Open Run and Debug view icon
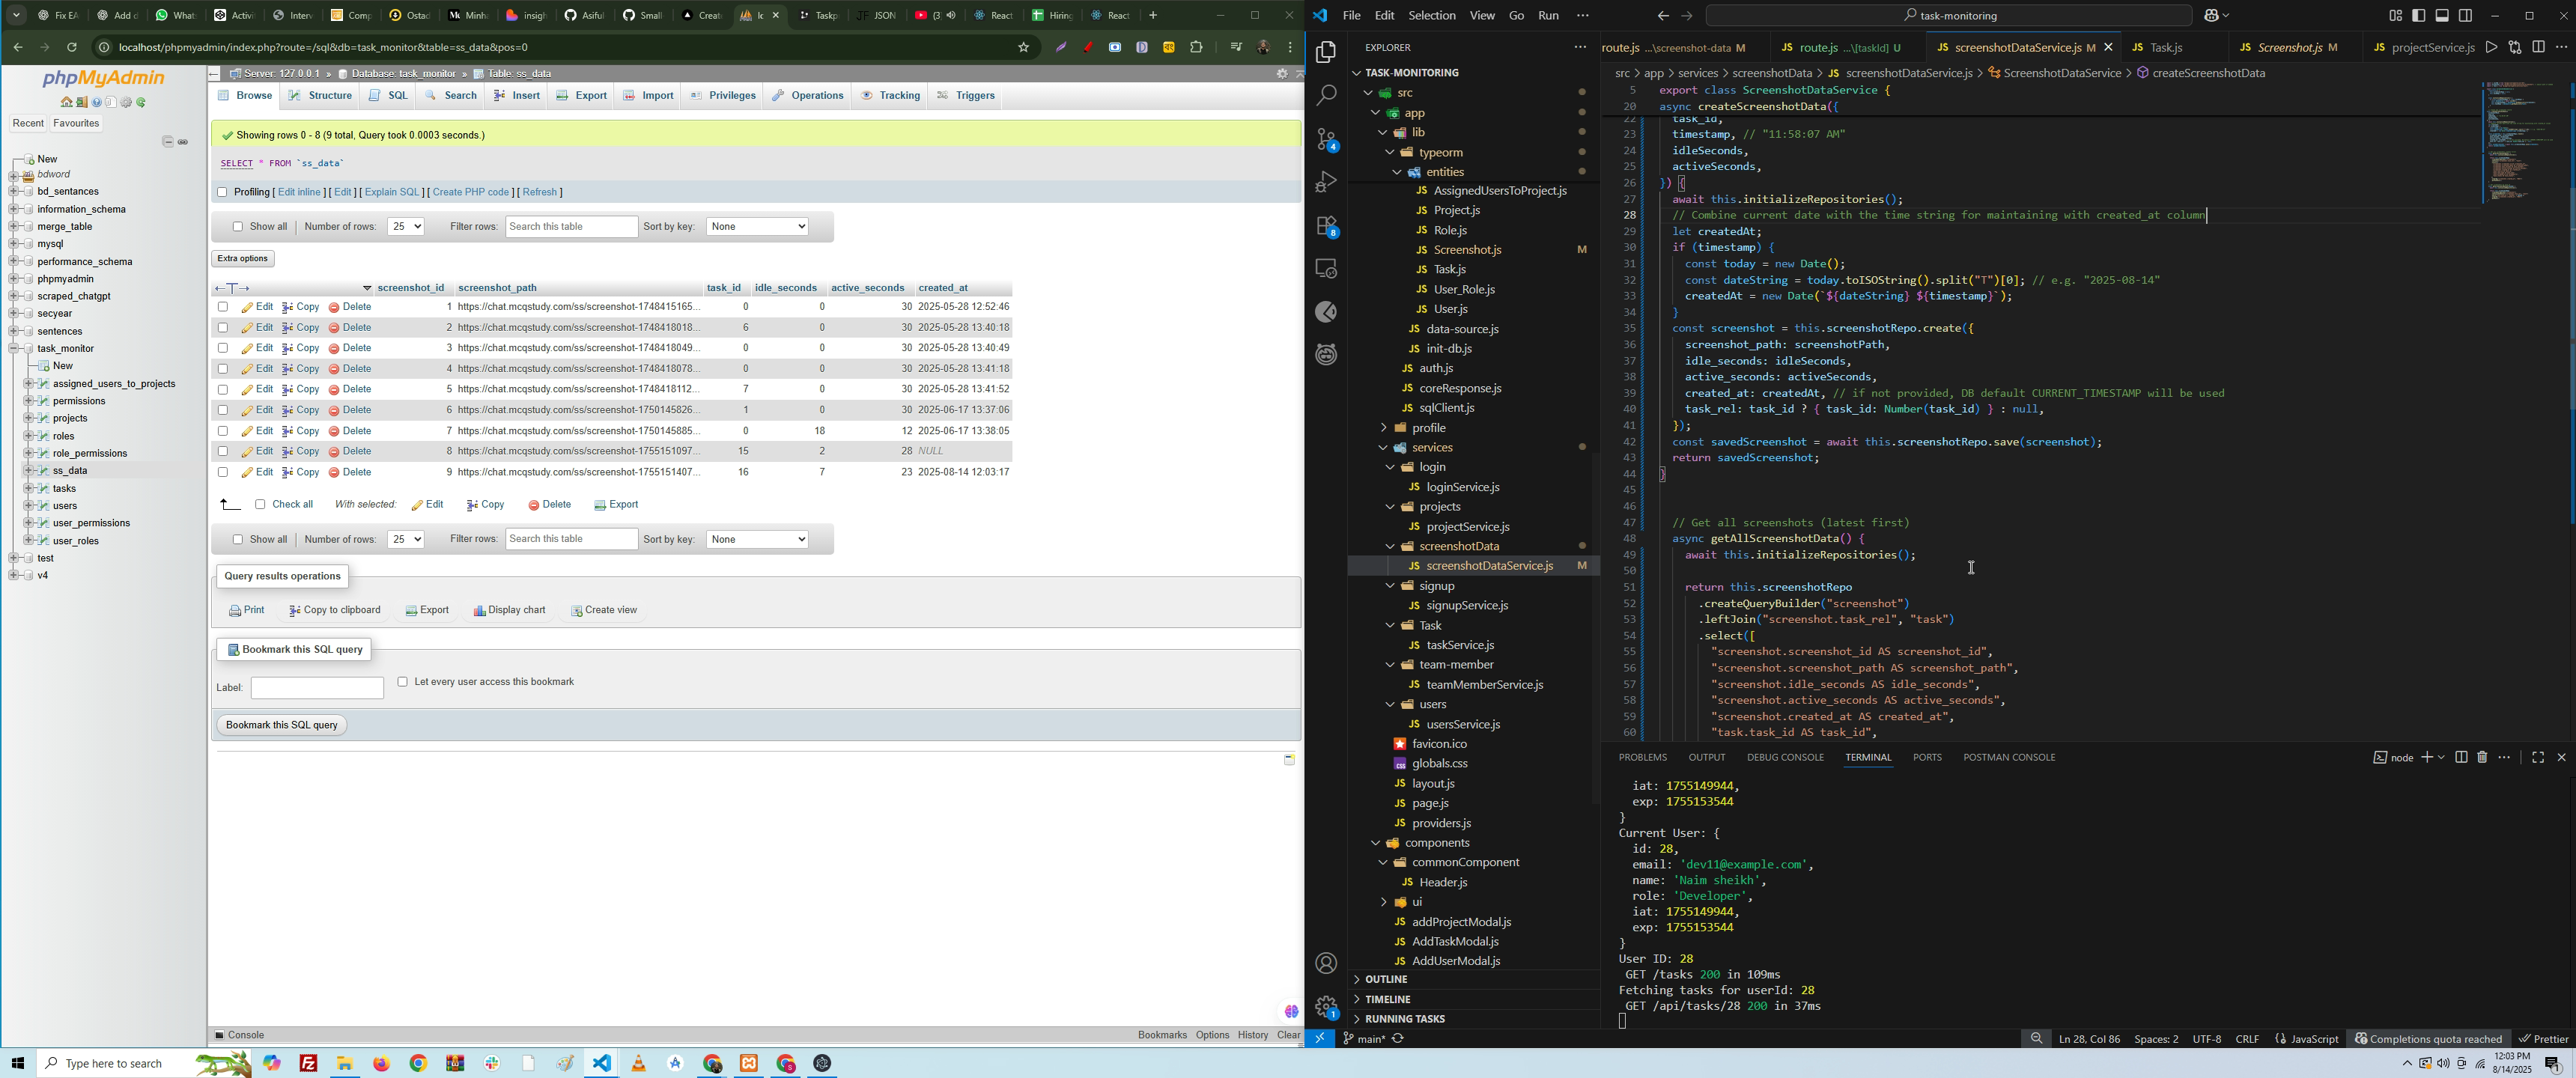Screen dimensions: 2576x1078 point(1326,182)
